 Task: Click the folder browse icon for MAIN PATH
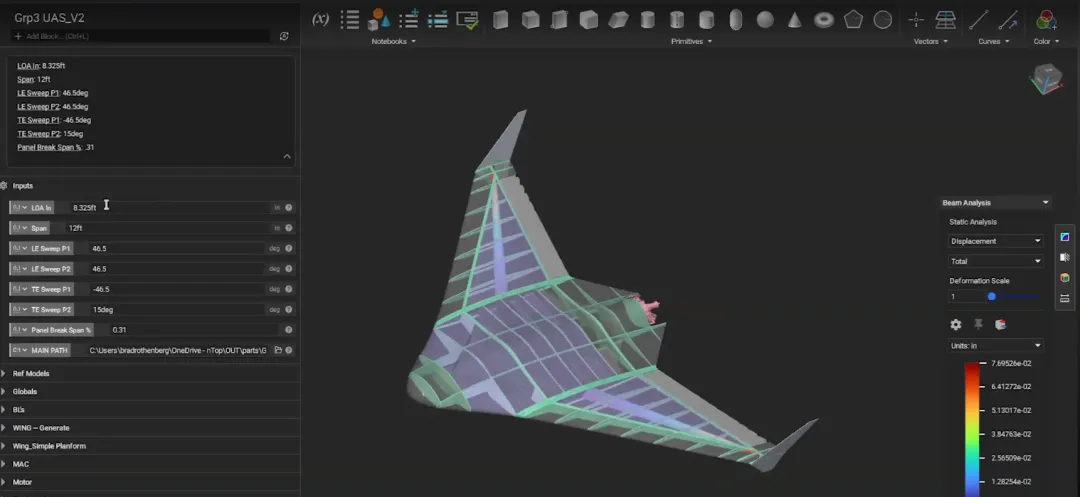[278, 350]
